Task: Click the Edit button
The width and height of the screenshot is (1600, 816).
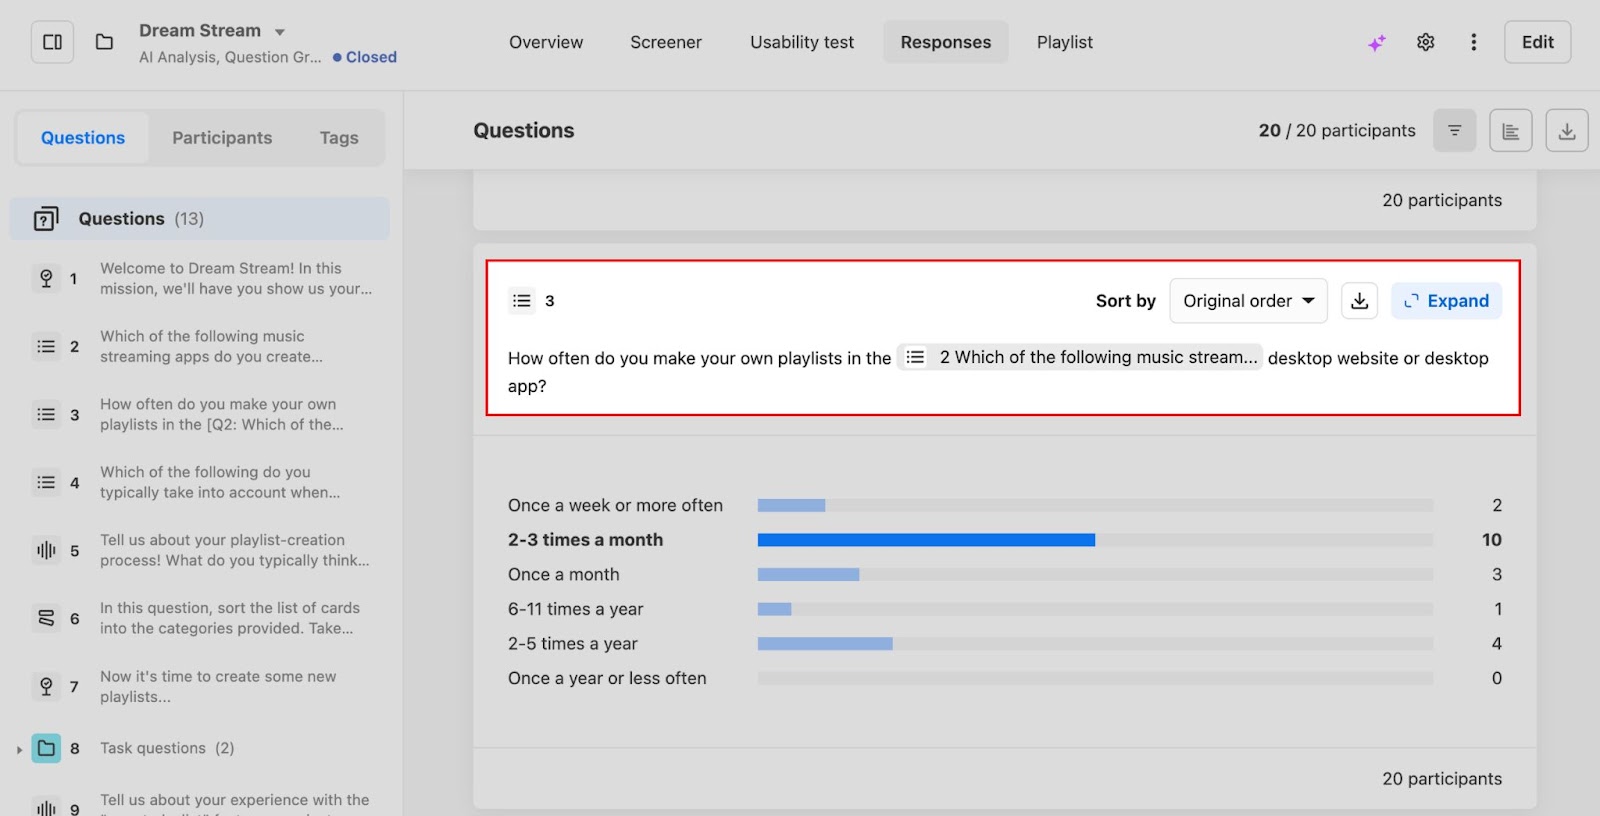Action: point(1537,42)
